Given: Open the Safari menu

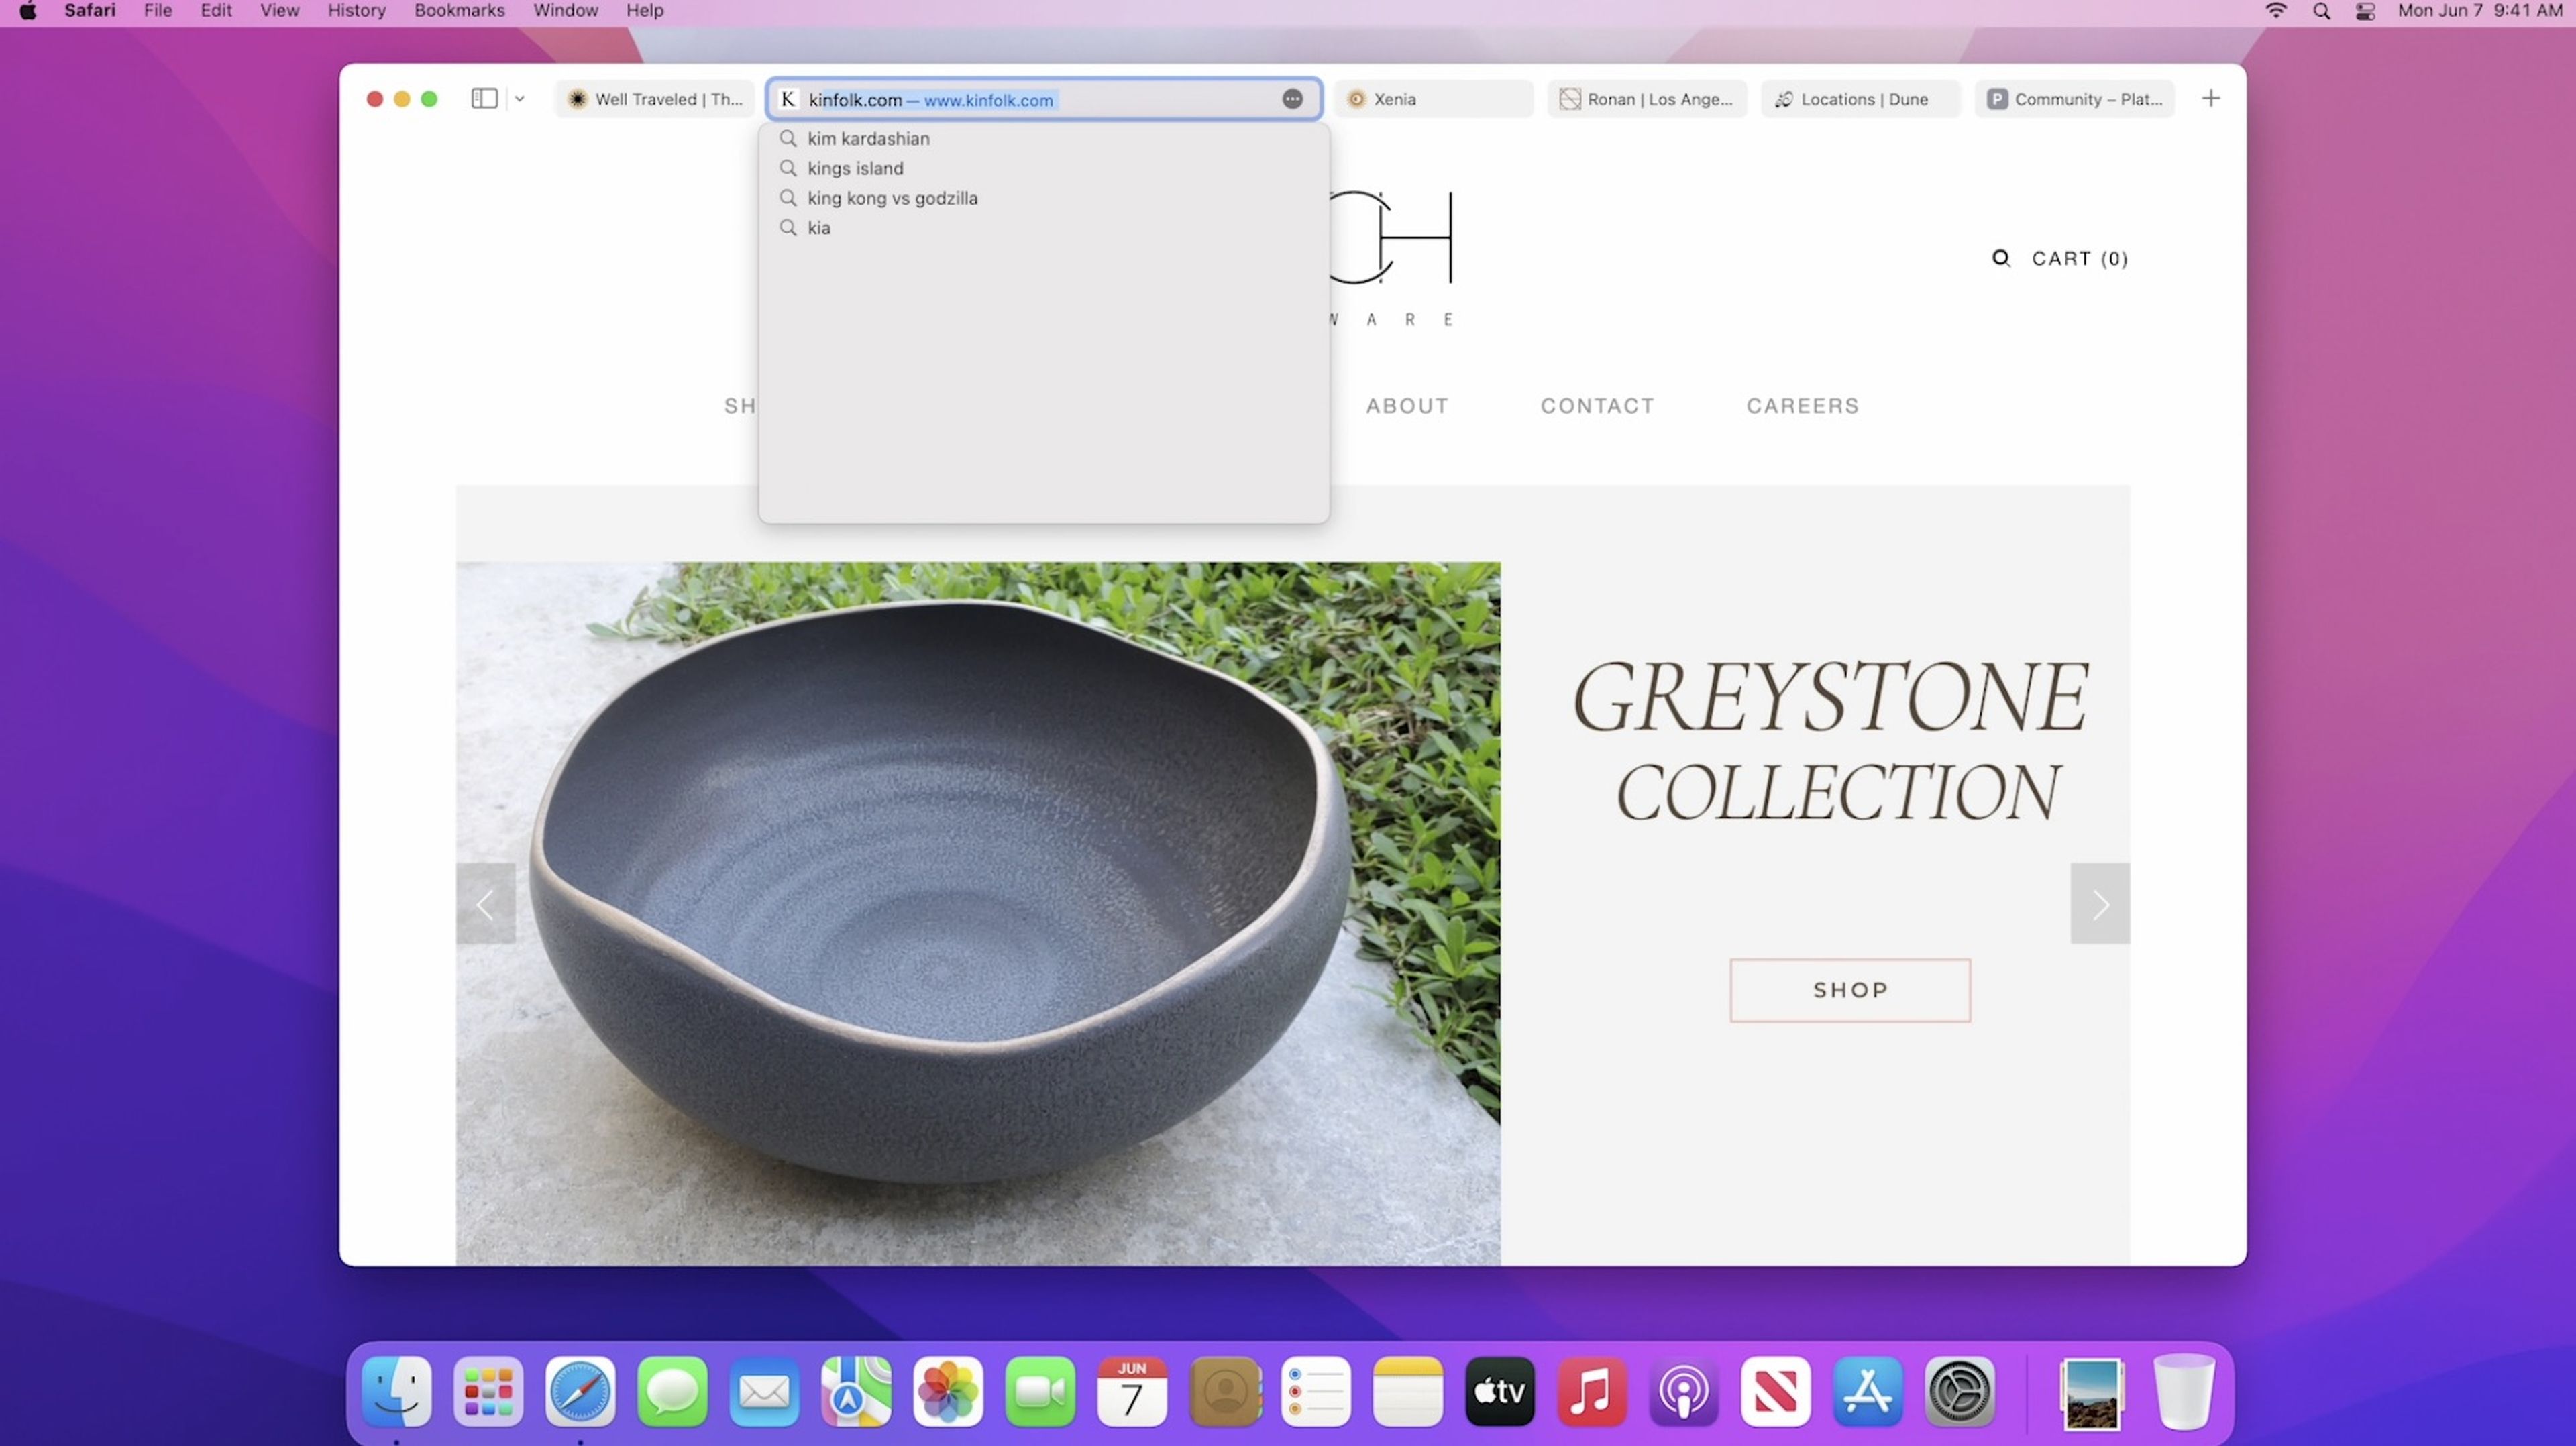Looking at the screenshot, I should (x=90, y=11).
